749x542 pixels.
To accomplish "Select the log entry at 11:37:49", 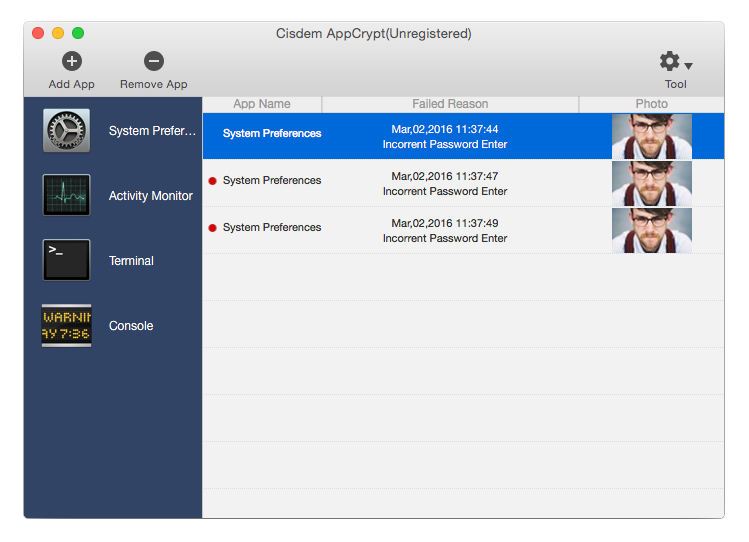I will pos(463,230).
